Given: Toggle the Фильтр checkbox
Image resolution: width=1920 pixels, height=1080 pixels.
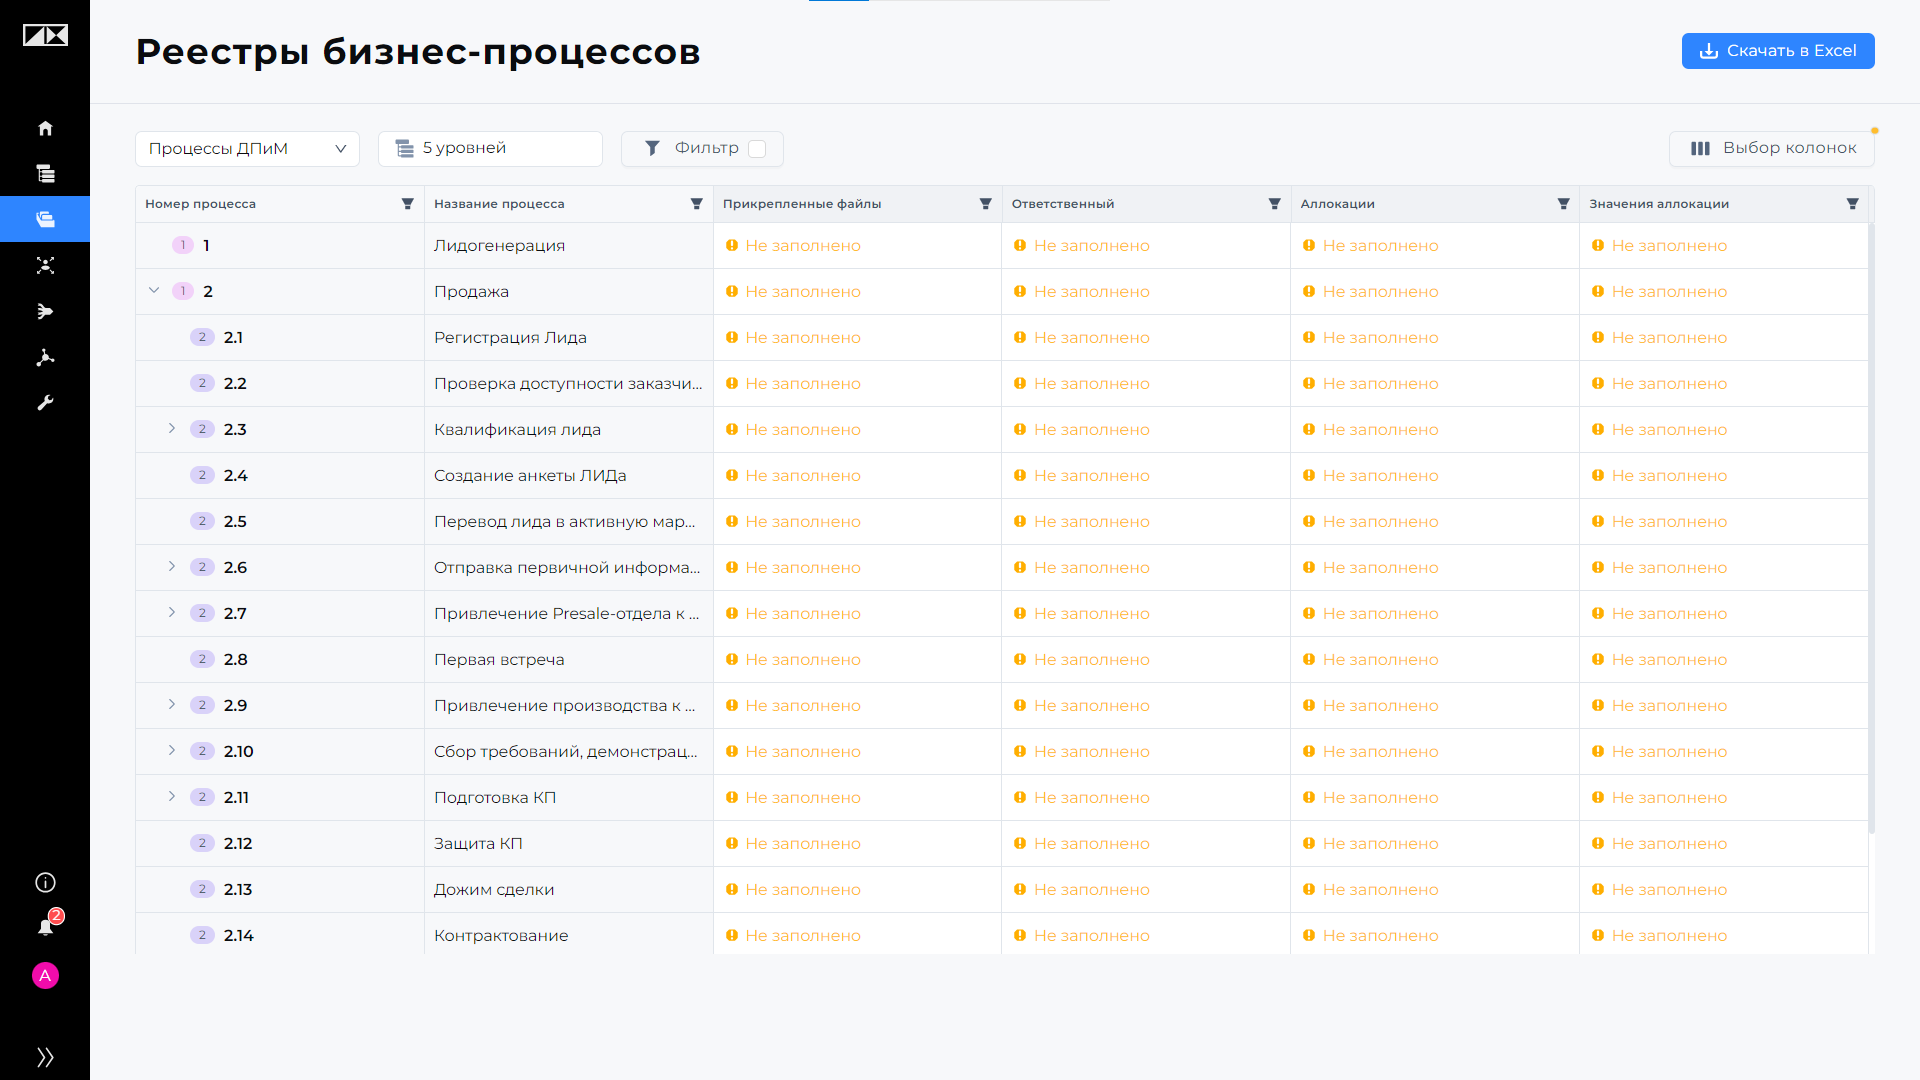Looking at the screenshot, I should point(757,149).
